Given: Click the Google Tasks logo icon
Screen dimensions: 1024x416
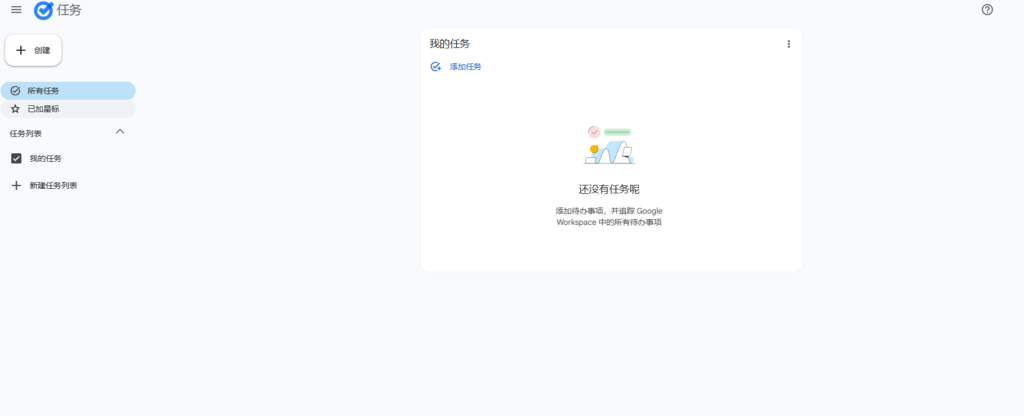Looking at the screenshot, I should click(x=44, y=10).
